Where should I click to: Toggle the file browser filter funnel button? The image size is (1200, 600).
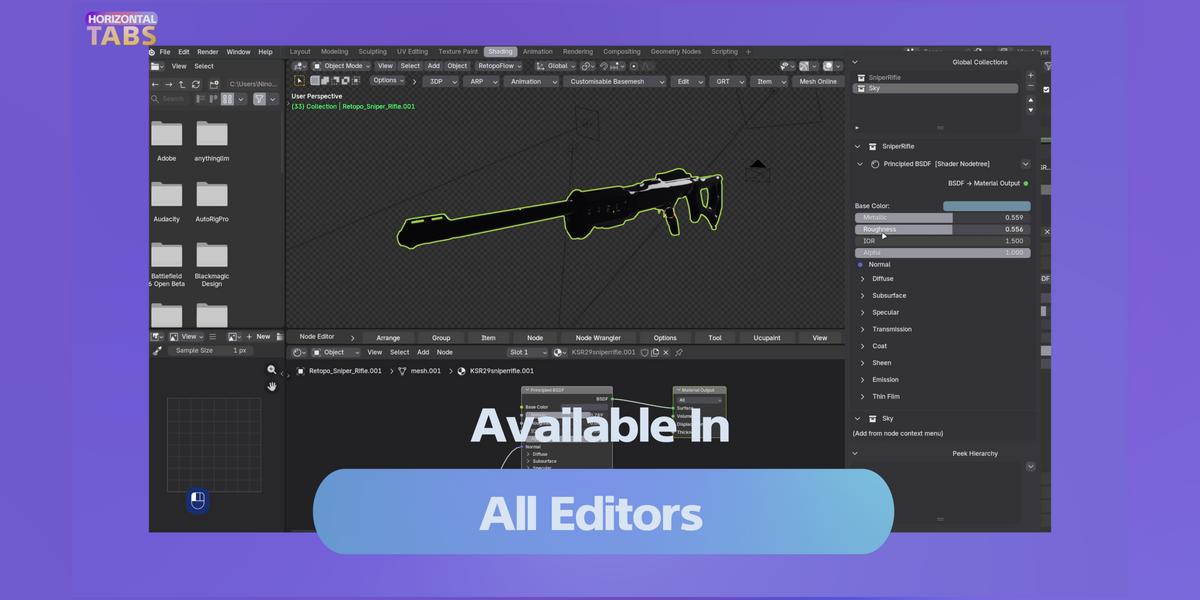click(x=259, y=99)
